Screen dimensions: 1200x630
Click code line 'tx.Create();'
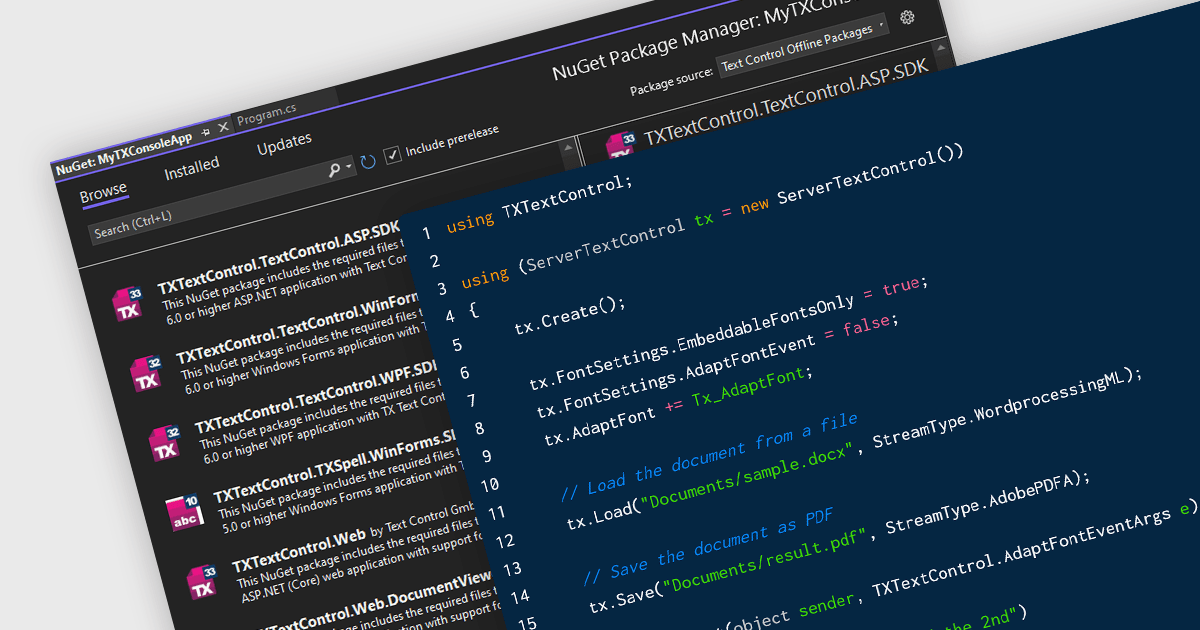click(x=569, y=314)
